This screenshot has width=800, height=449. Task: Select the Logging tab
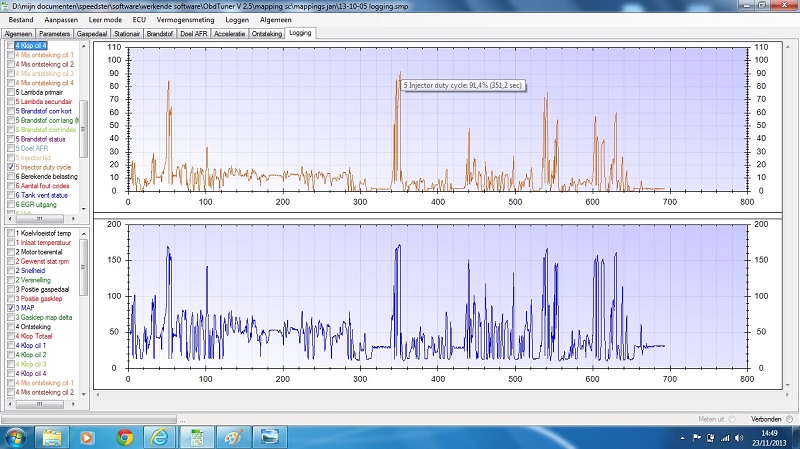point(300,33)
